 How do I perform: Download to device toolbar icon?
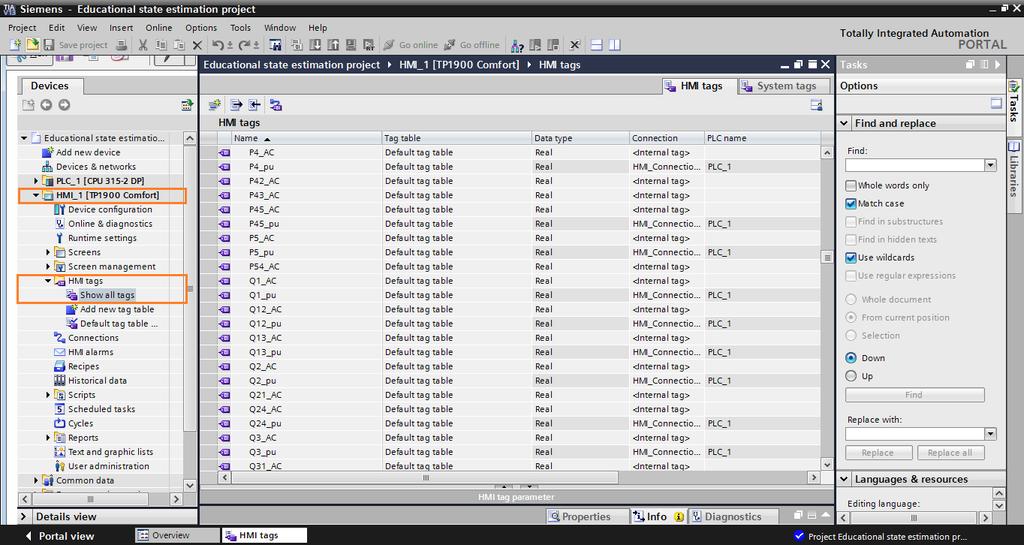point(315,45)
